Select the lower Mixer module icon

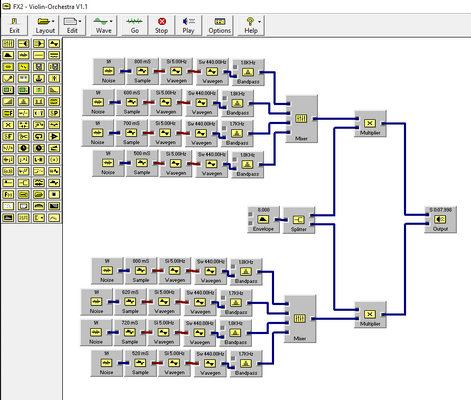pos(299,319)
